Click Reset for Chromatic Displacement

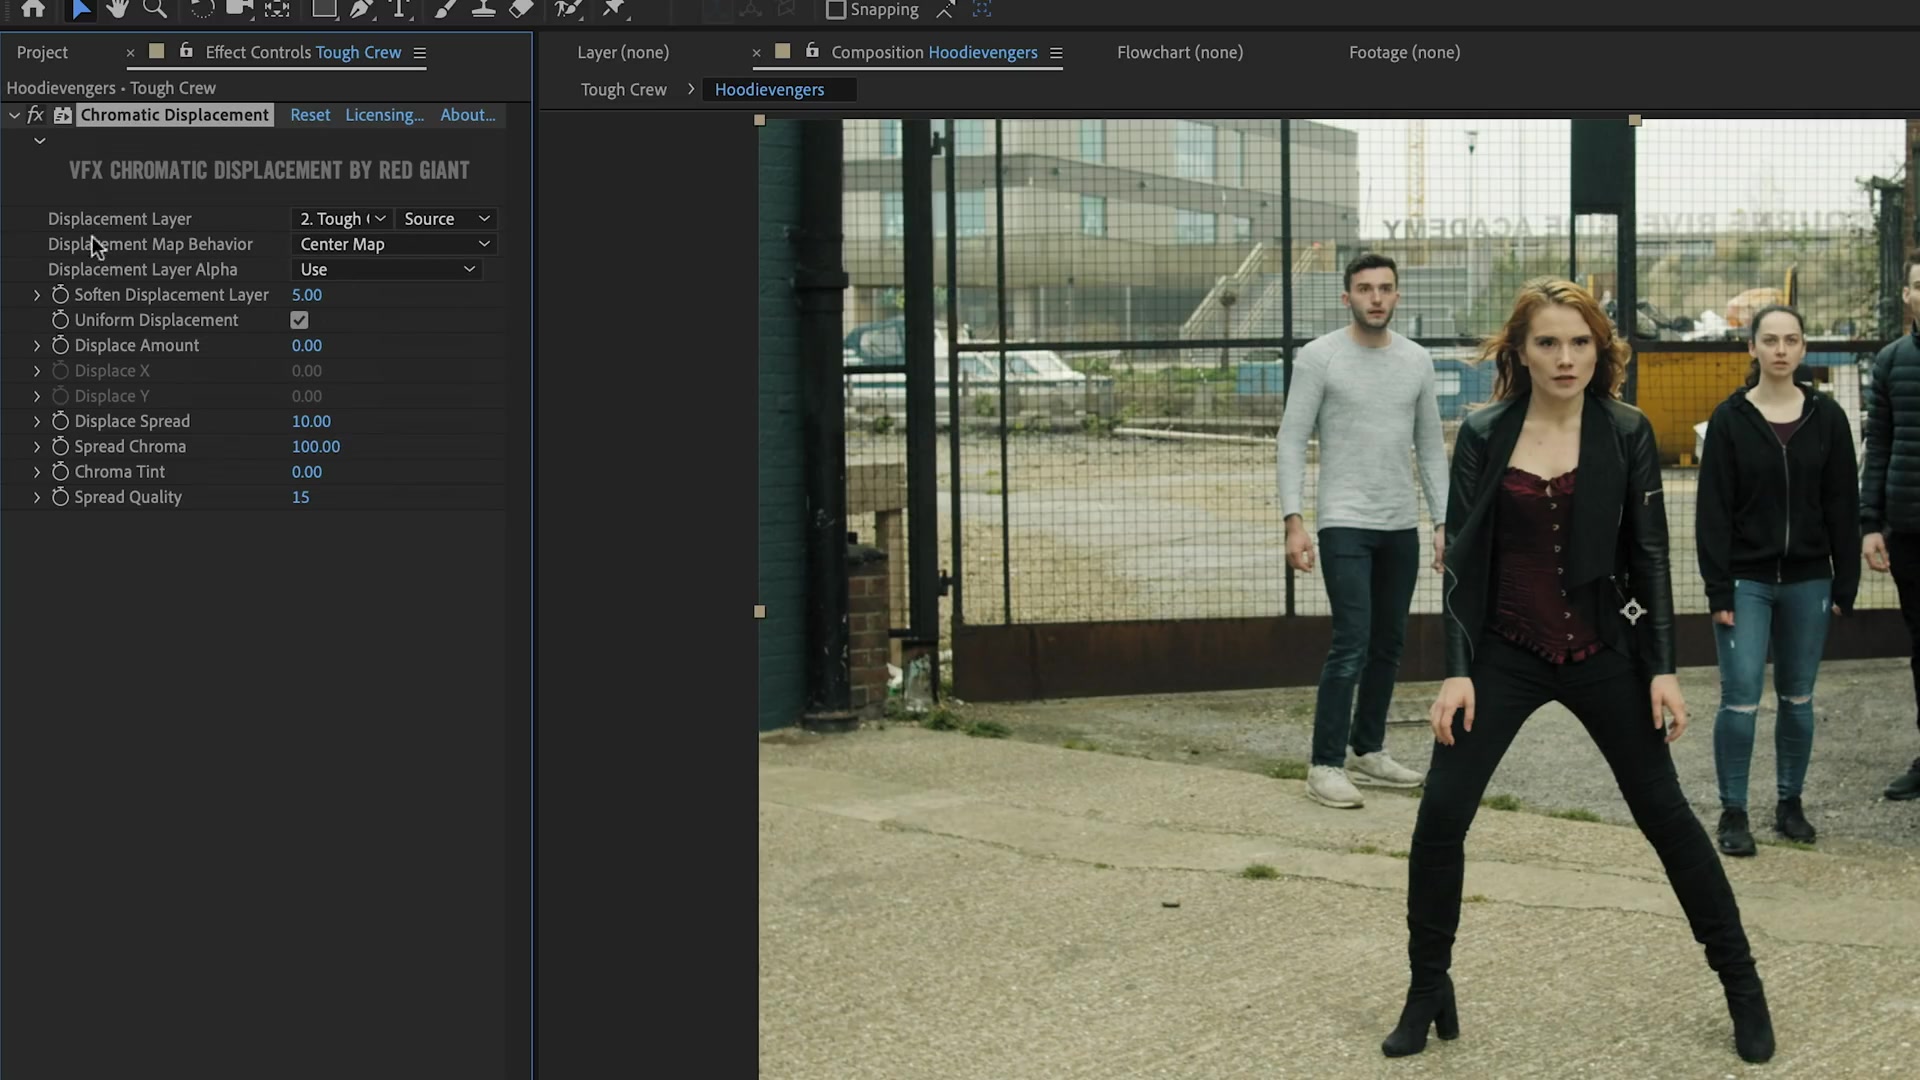[310, 115]
